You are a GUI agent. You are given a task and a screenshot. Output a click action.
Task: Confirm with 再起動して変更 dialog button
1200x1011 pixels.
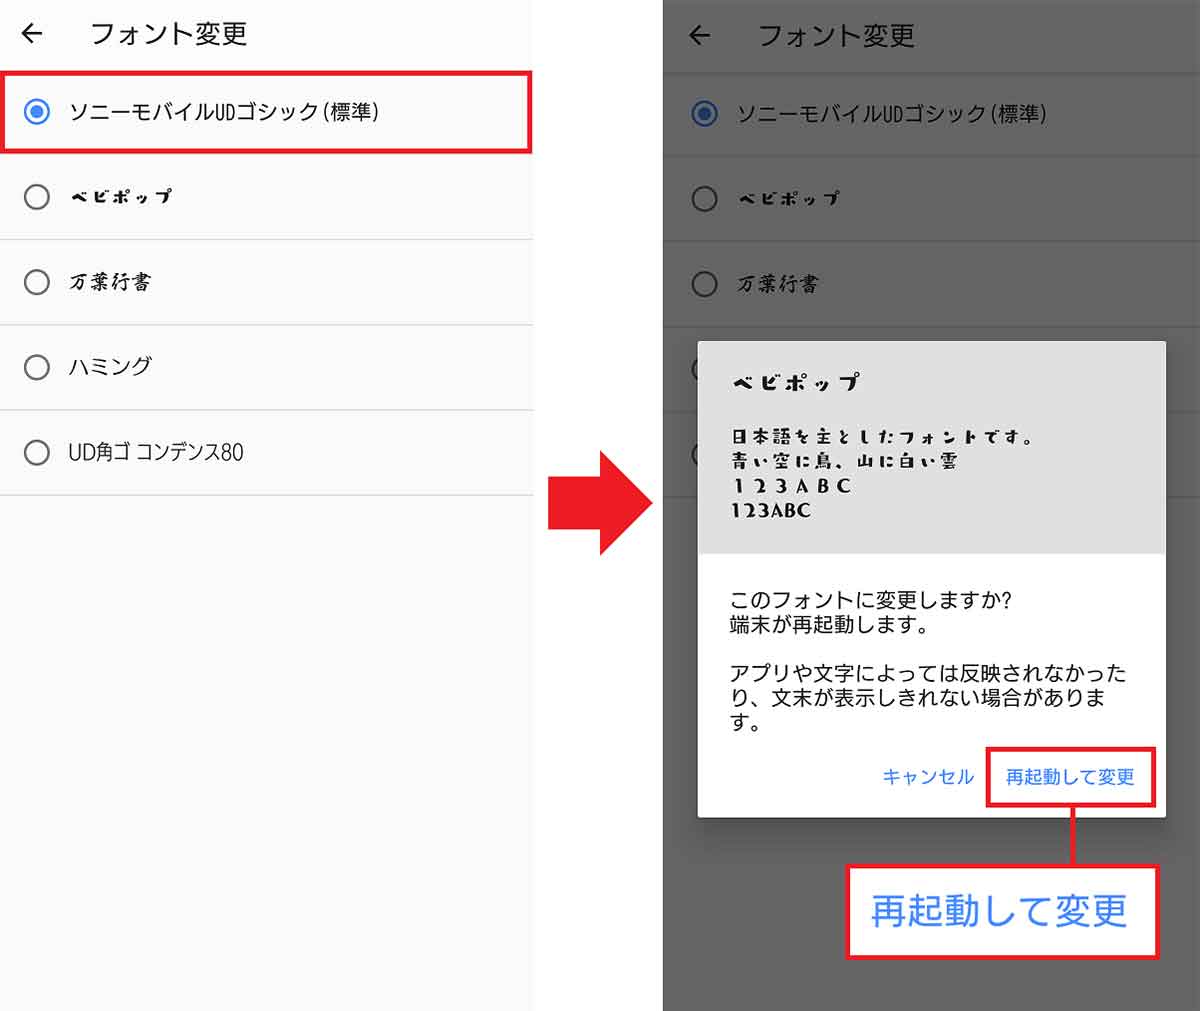(1070, 777)
